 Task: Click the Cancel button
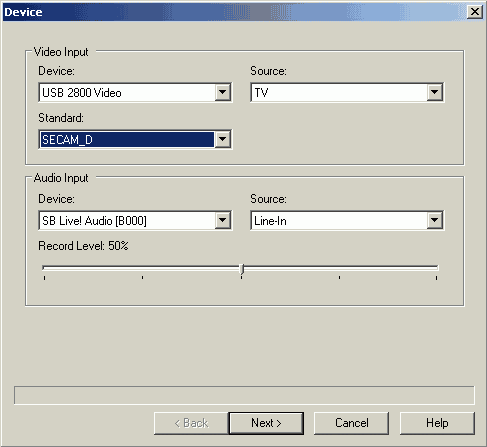click(x=351, y=423)
